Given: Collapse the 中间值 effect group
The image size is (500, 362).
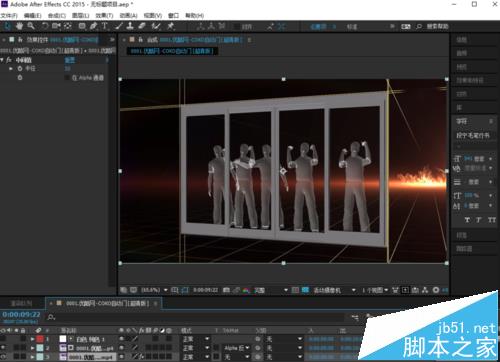Looking at the screenshot, I should pos(3,60).
